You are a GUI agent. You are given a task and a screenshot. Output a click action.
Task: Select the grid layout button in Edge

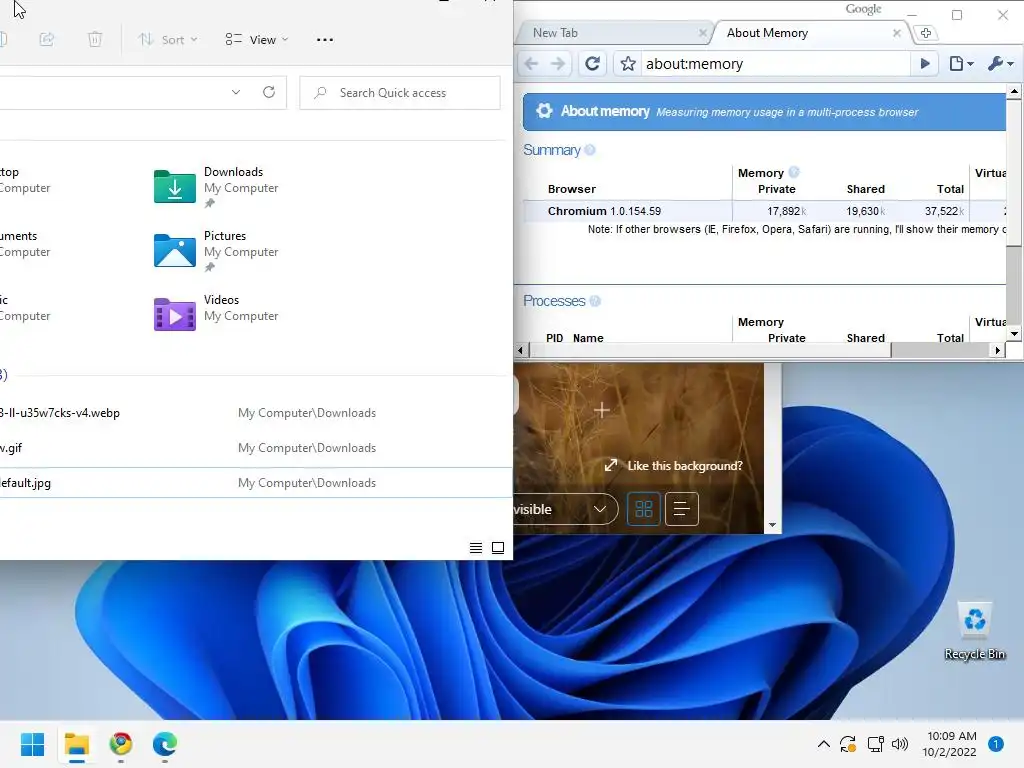click(x=643, y=509)
